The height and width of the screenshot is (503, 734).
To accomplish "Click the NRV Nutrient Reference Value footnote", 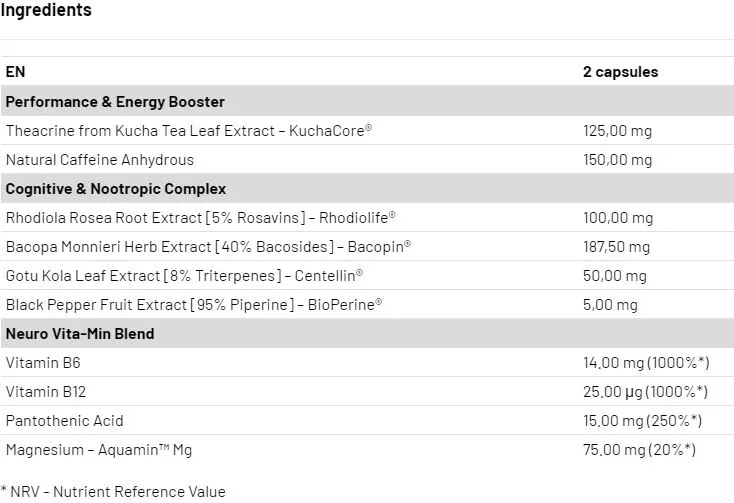I will pos(113,492).
